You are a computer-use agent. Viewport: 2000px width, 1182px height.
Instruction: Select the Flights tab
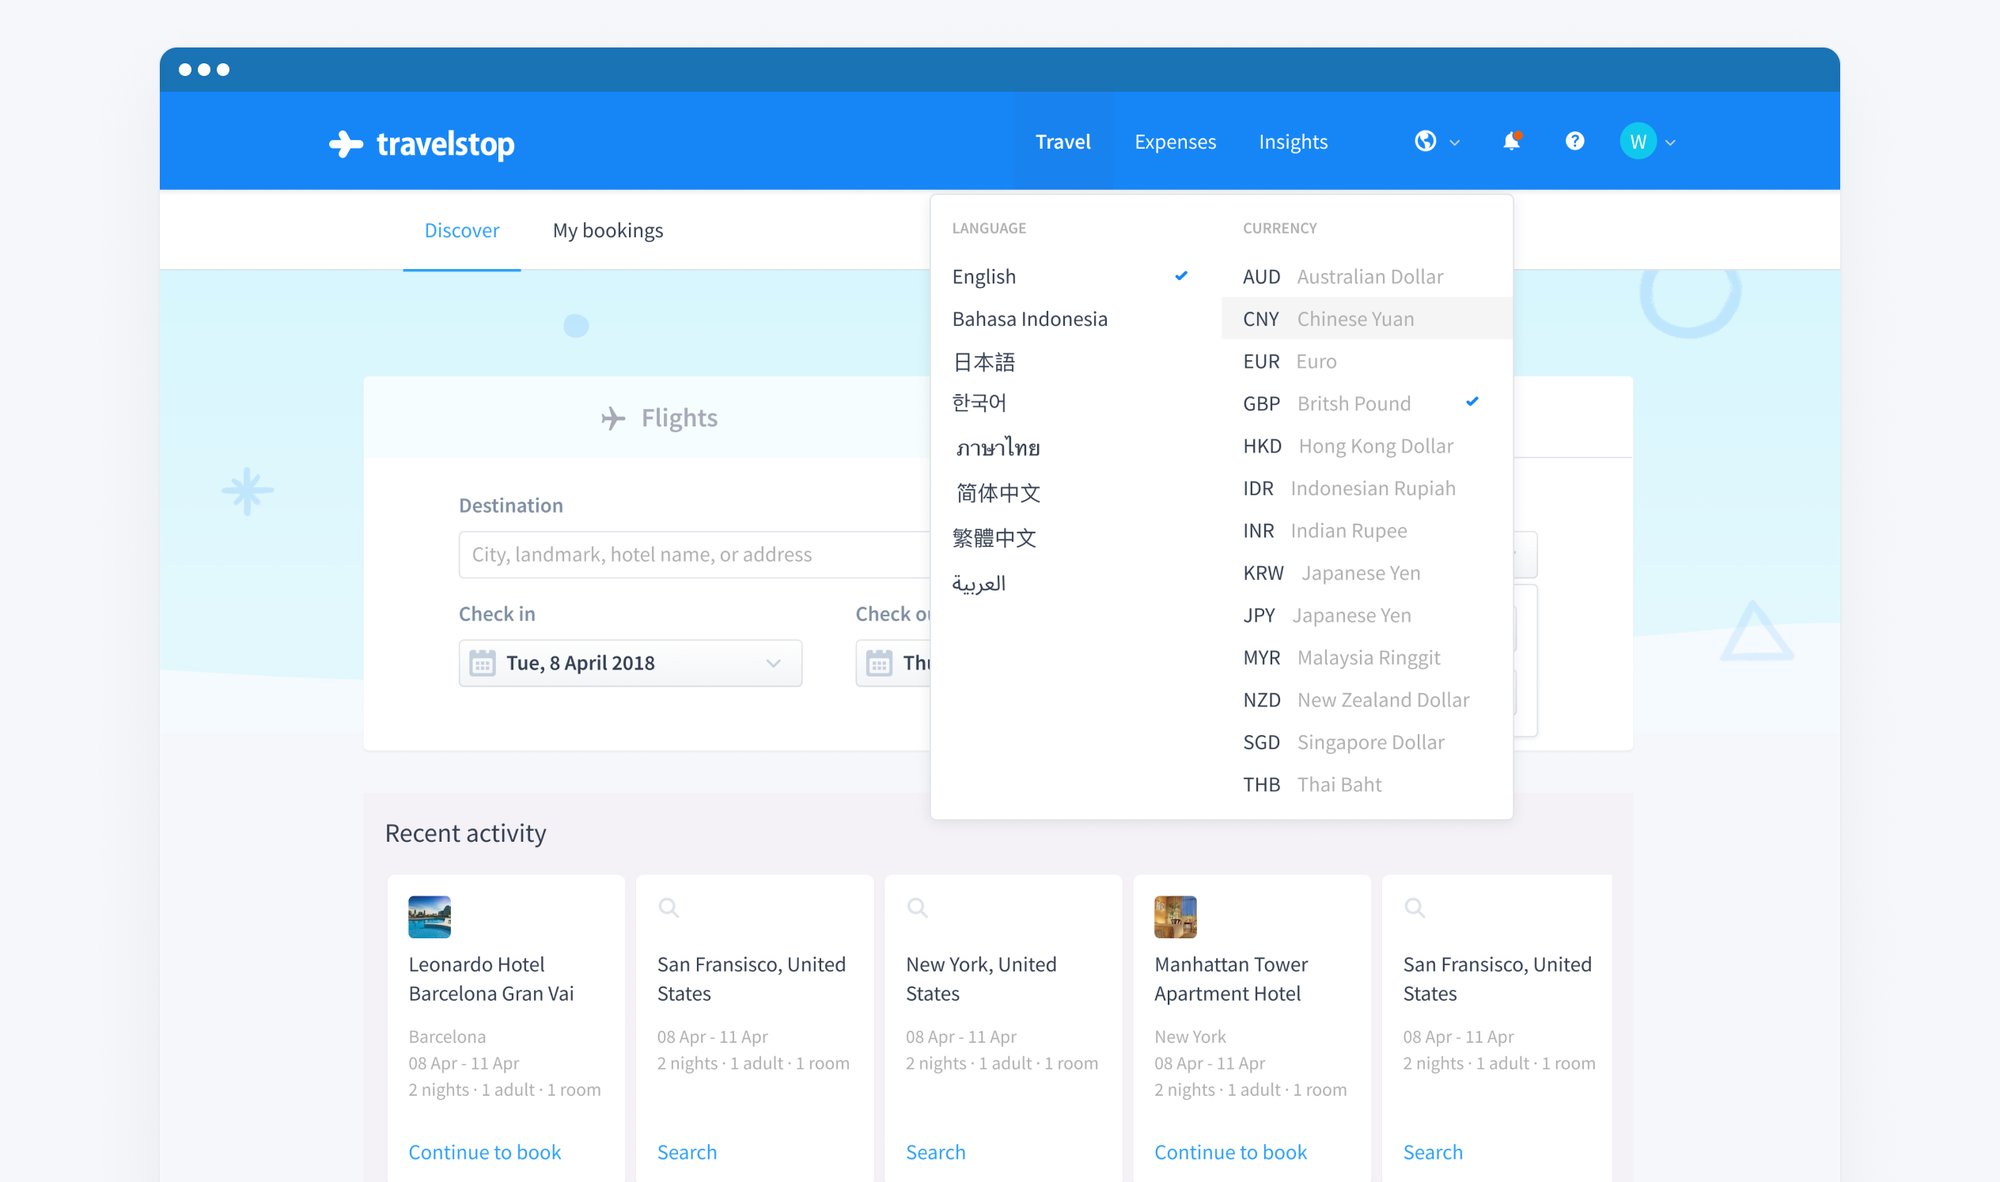(x=660, y=418)
